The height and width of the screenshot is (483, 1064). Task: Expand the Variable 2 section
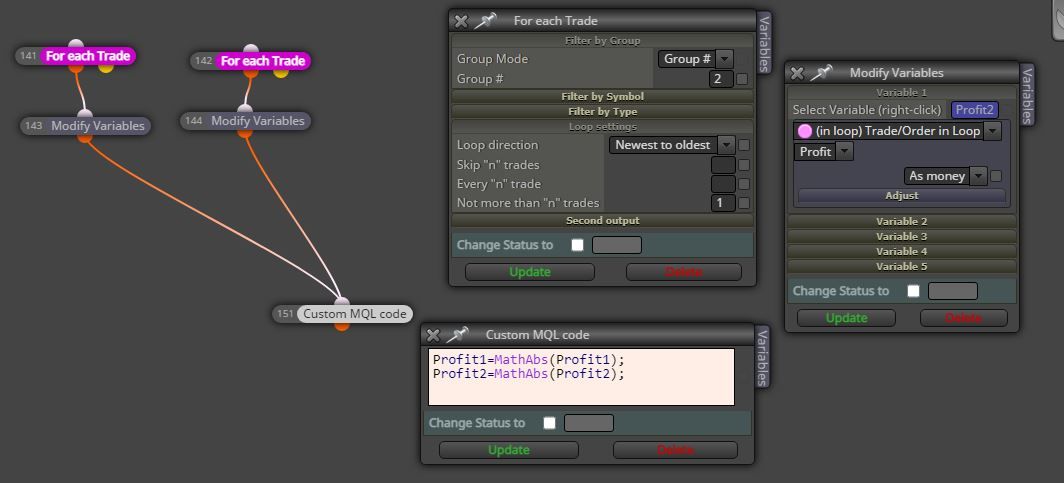click(902, 221)
